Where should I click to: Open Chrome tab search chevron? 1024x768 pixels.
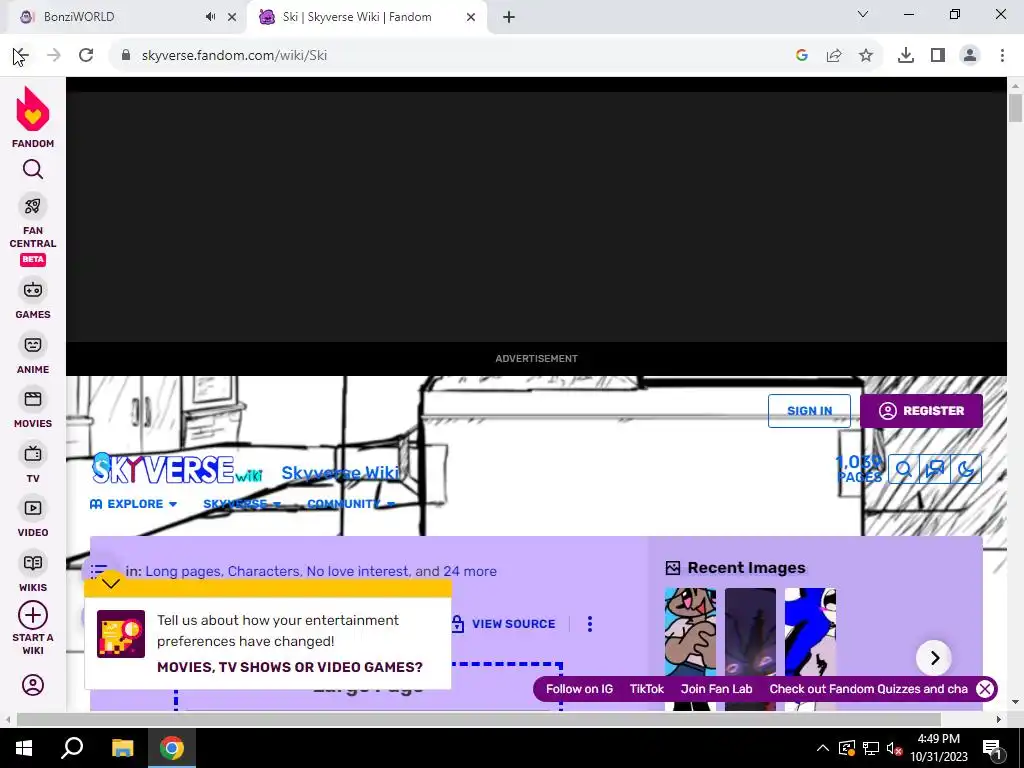click(863, 14)
